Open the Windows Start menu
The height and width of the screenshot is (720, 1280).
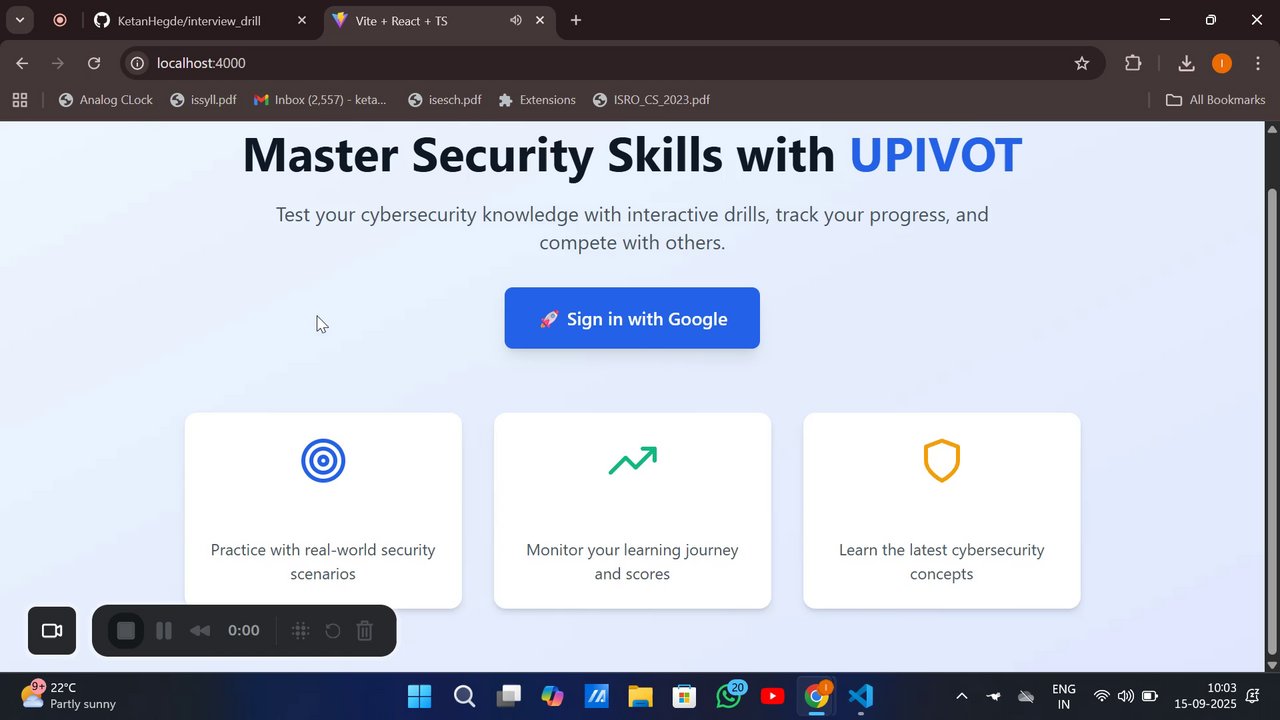[x=420, y=696]
